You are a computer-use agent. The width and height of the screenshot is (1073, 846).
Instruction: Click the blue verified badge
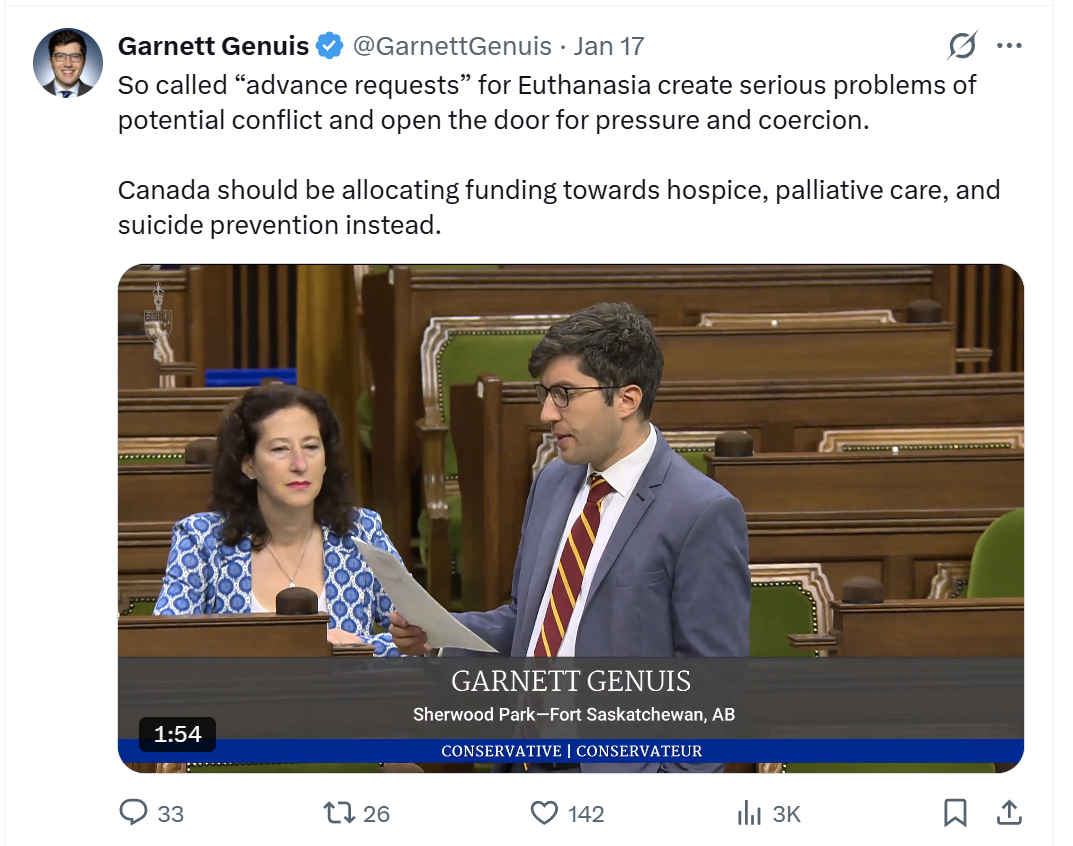pyautogui.click(x=330, y=46)
